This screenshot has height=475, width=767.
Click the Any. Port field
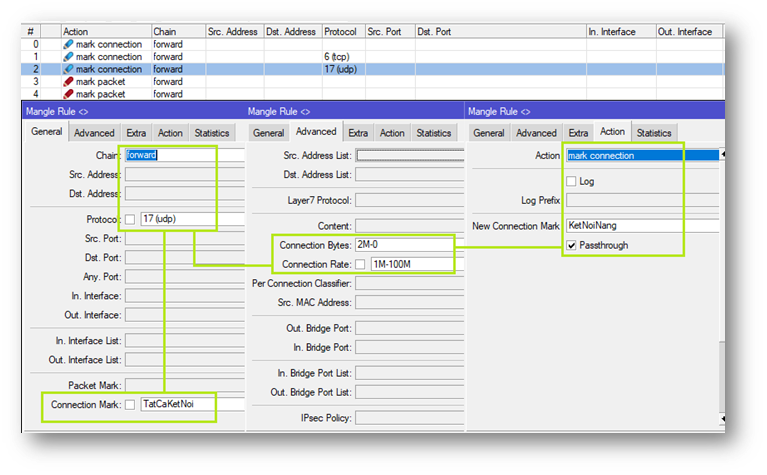coord(184,276)
